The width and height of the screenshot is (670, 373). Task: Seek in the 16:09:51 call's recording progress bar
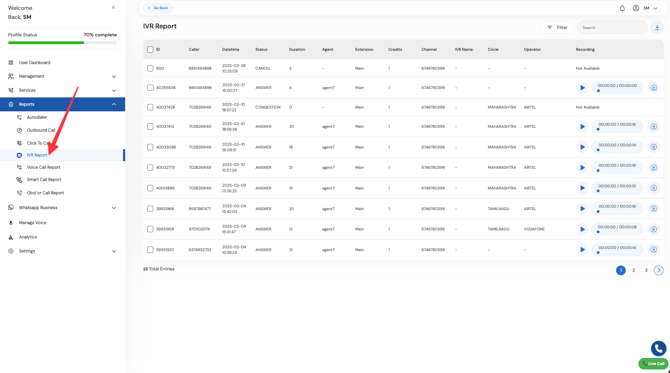[617, 150]
